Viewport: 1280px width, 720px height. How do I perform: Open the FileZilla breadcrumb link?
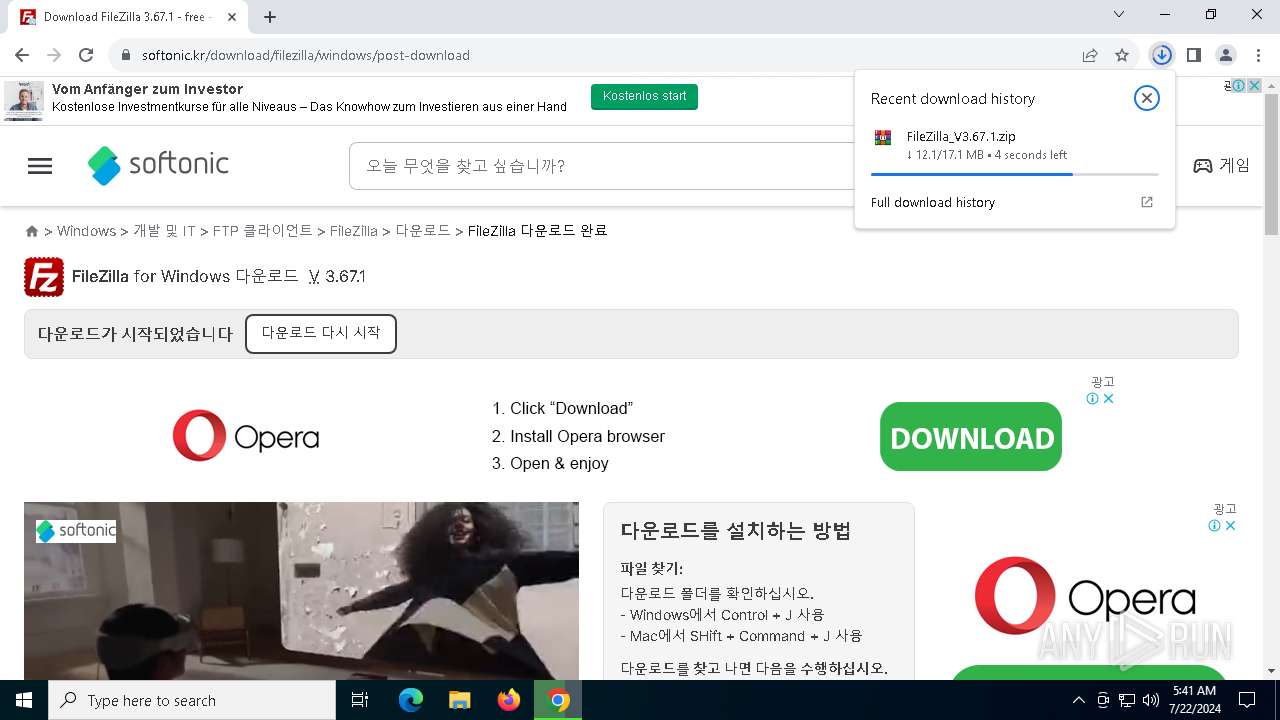pyautogui.click(x=353, y=231)
